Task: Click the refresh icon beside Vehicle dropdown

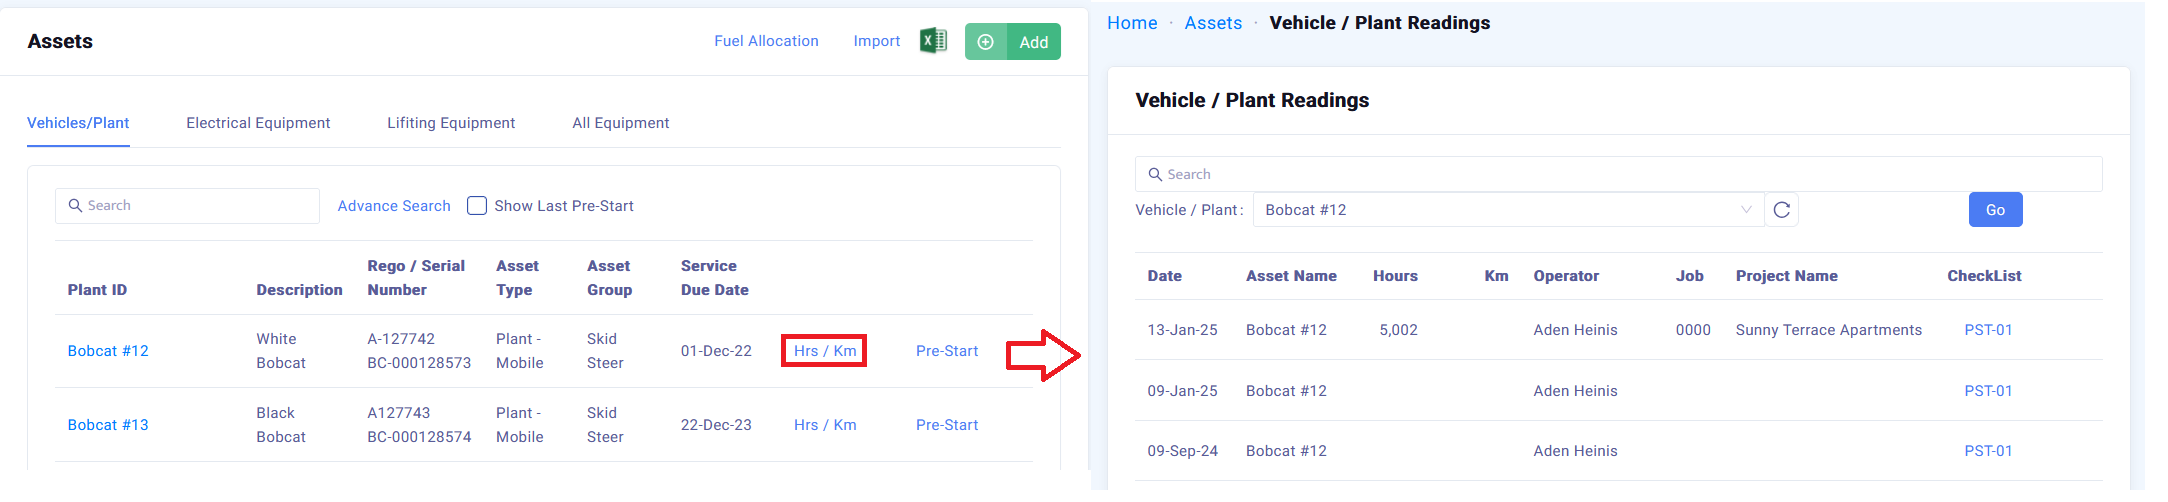Action: point(1782,210)
